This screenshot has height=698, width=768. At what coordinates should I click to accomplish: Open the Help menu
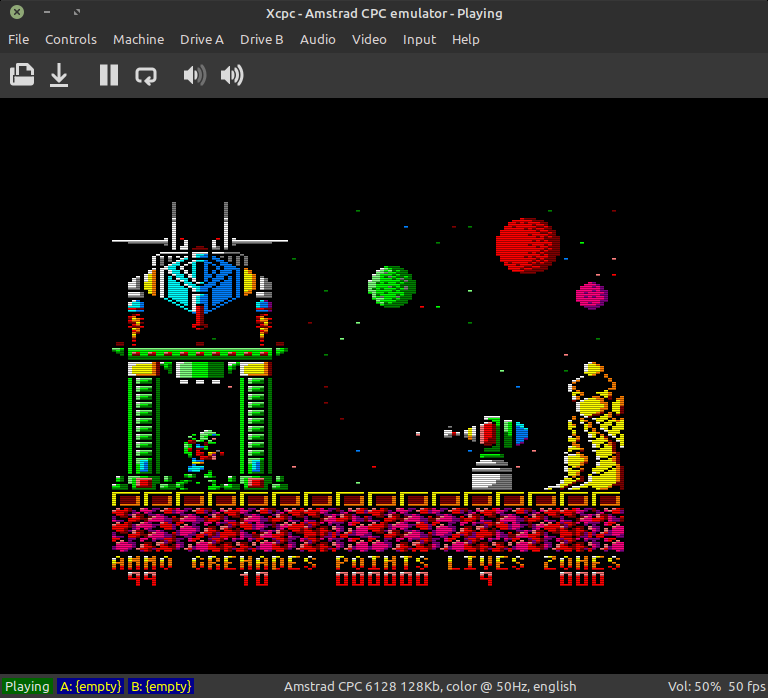coord(465,40)
